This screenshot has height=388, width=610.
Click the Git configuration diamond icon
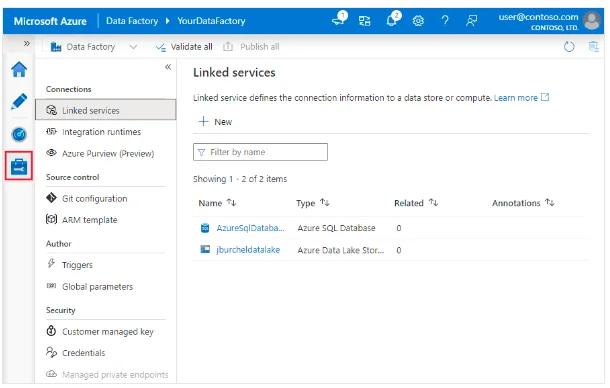pyautogui.click(x=51, y=198)
